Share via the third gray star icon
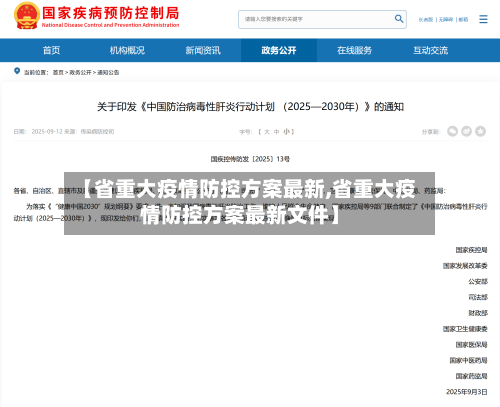This screenshot has height=407, width=500. pos(480,131)
